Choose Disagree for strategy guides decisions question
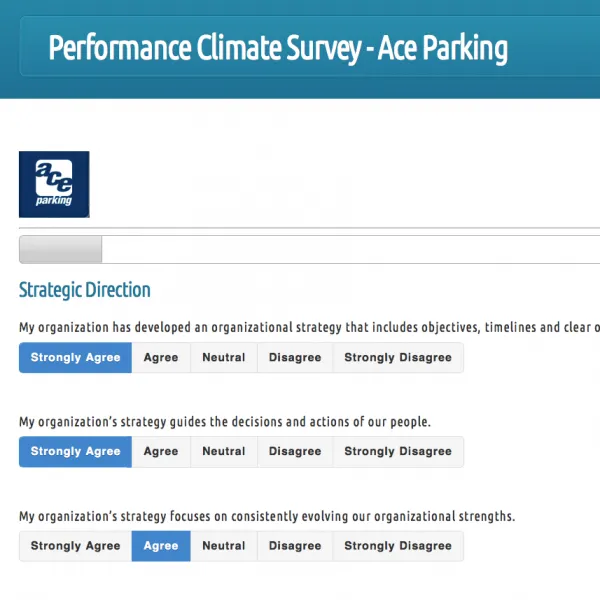The height and width of the screenshot is (600, 600). [295, 452]
